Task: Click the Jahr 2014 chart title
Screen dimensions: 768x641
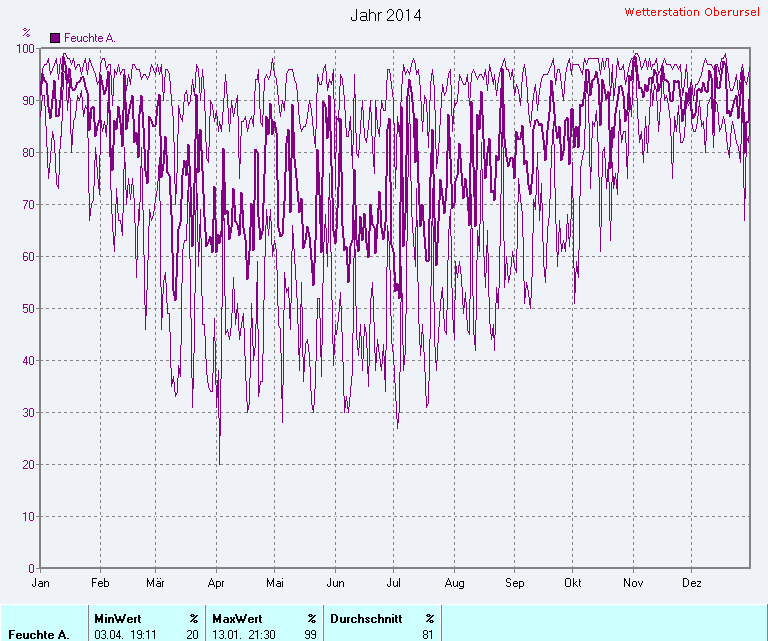Action: click(386, 16)
